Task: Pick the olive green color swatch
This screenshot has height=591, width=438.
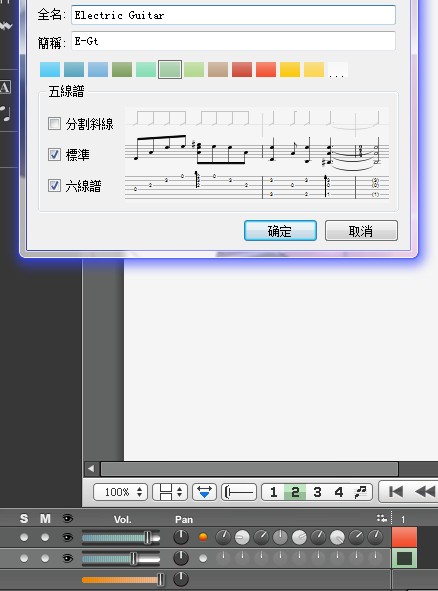Action: pyautogui.click(x=122, y=70)
